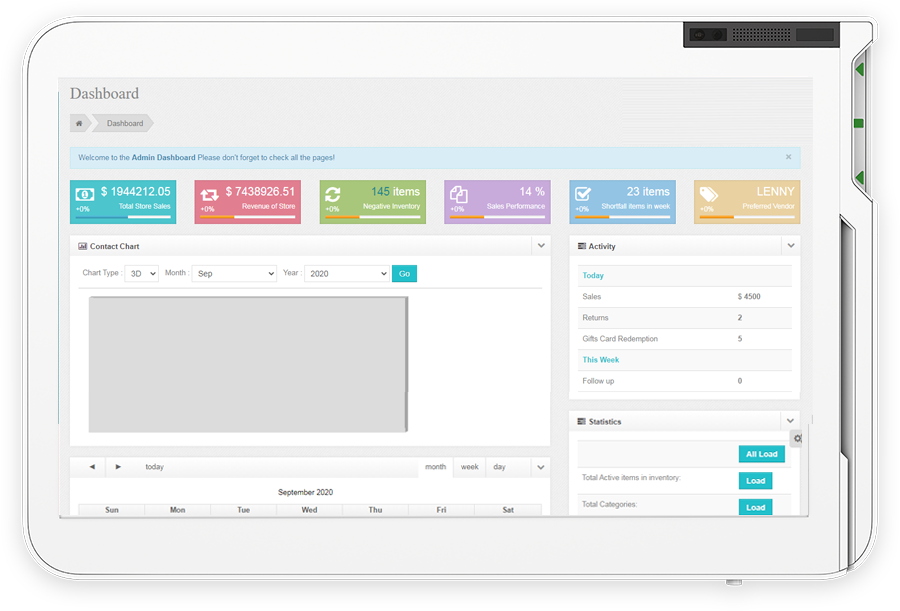Switch calendar to day view
This screenshot has width=900, height=611.
(x=499, y=467)
